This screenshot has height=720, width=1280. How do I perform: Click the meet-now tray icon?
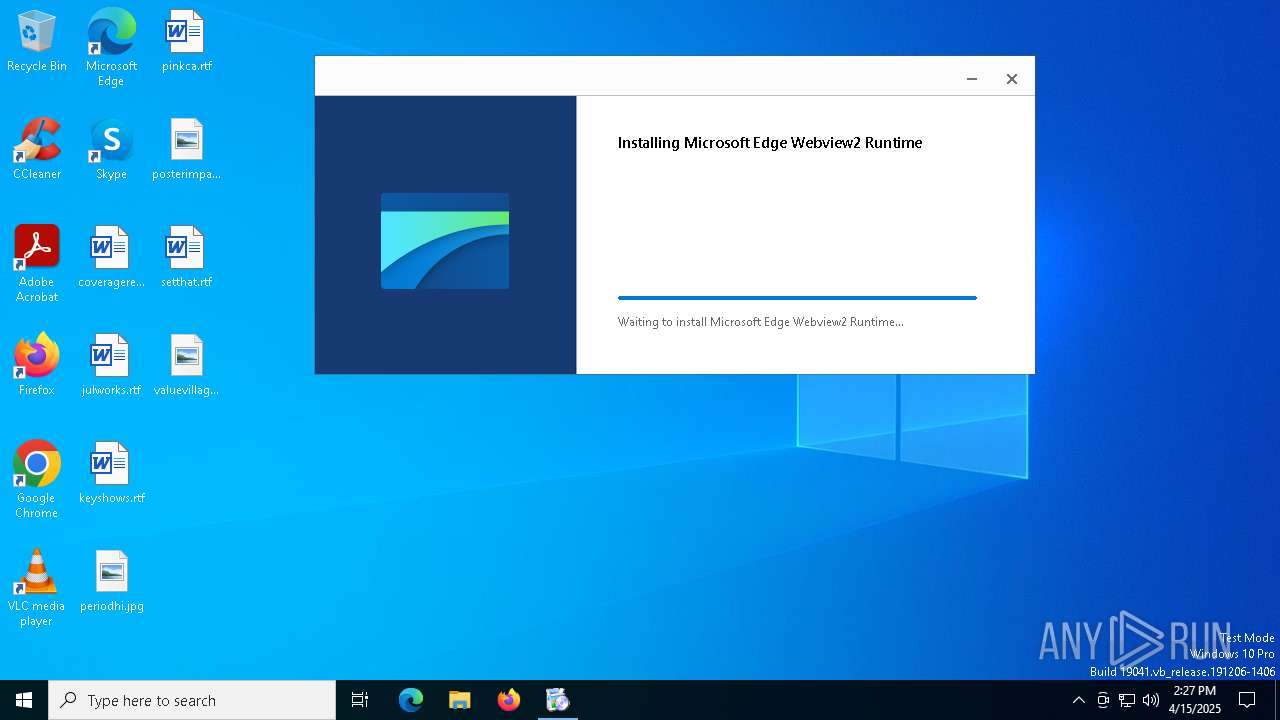(1103, 700)
